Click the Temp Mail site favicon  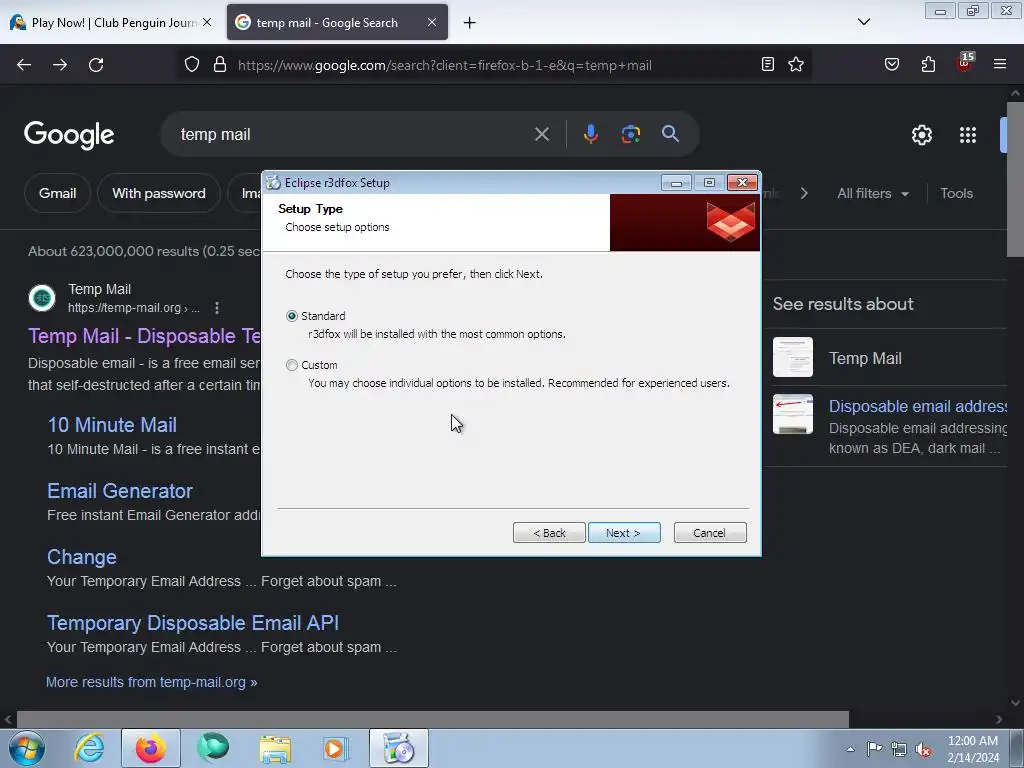click(42, 298)
